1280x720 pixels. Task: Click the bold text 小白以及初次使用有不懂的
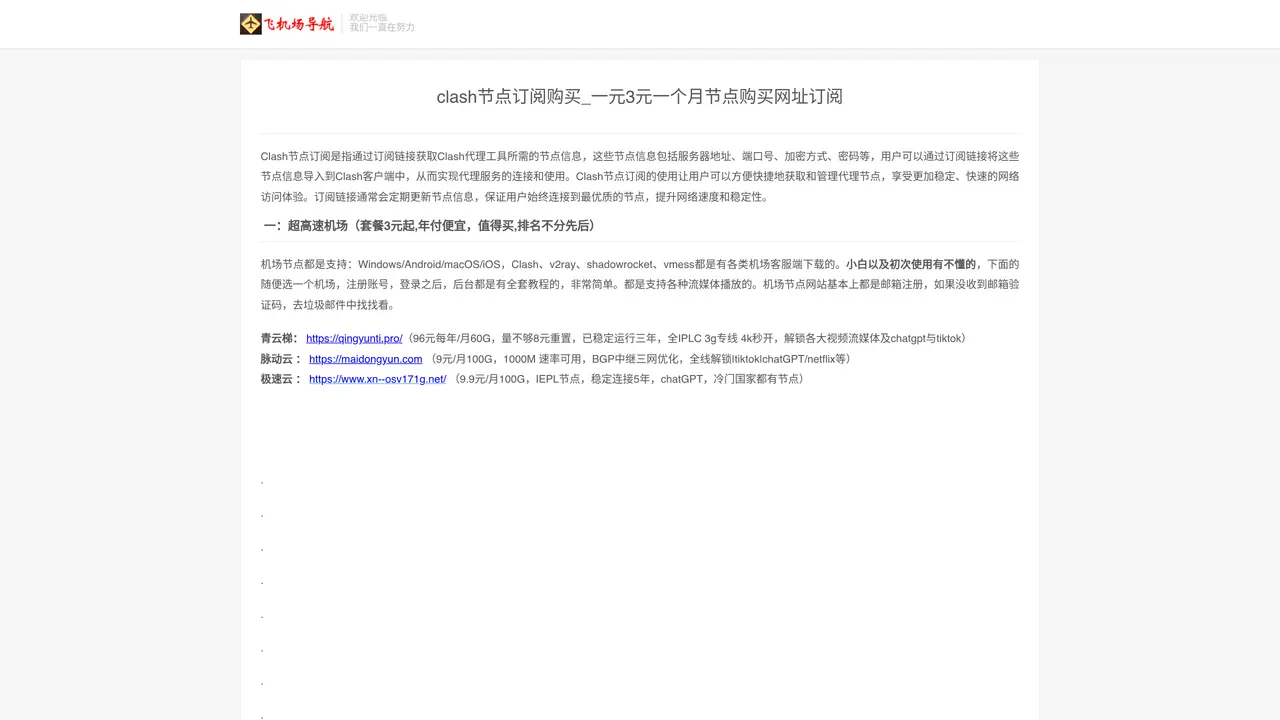point(911,265)
